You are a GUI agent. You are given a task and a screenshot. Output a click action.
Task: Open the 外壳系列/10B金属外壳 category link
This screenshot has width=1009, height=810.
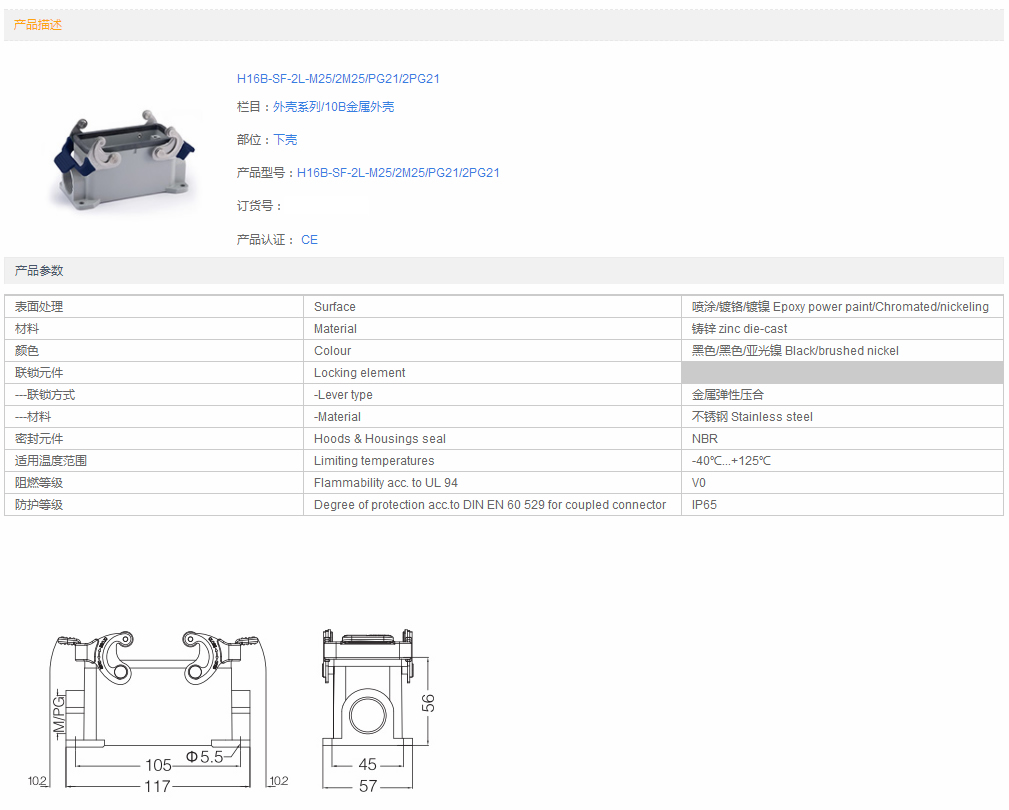coord(333,107)
